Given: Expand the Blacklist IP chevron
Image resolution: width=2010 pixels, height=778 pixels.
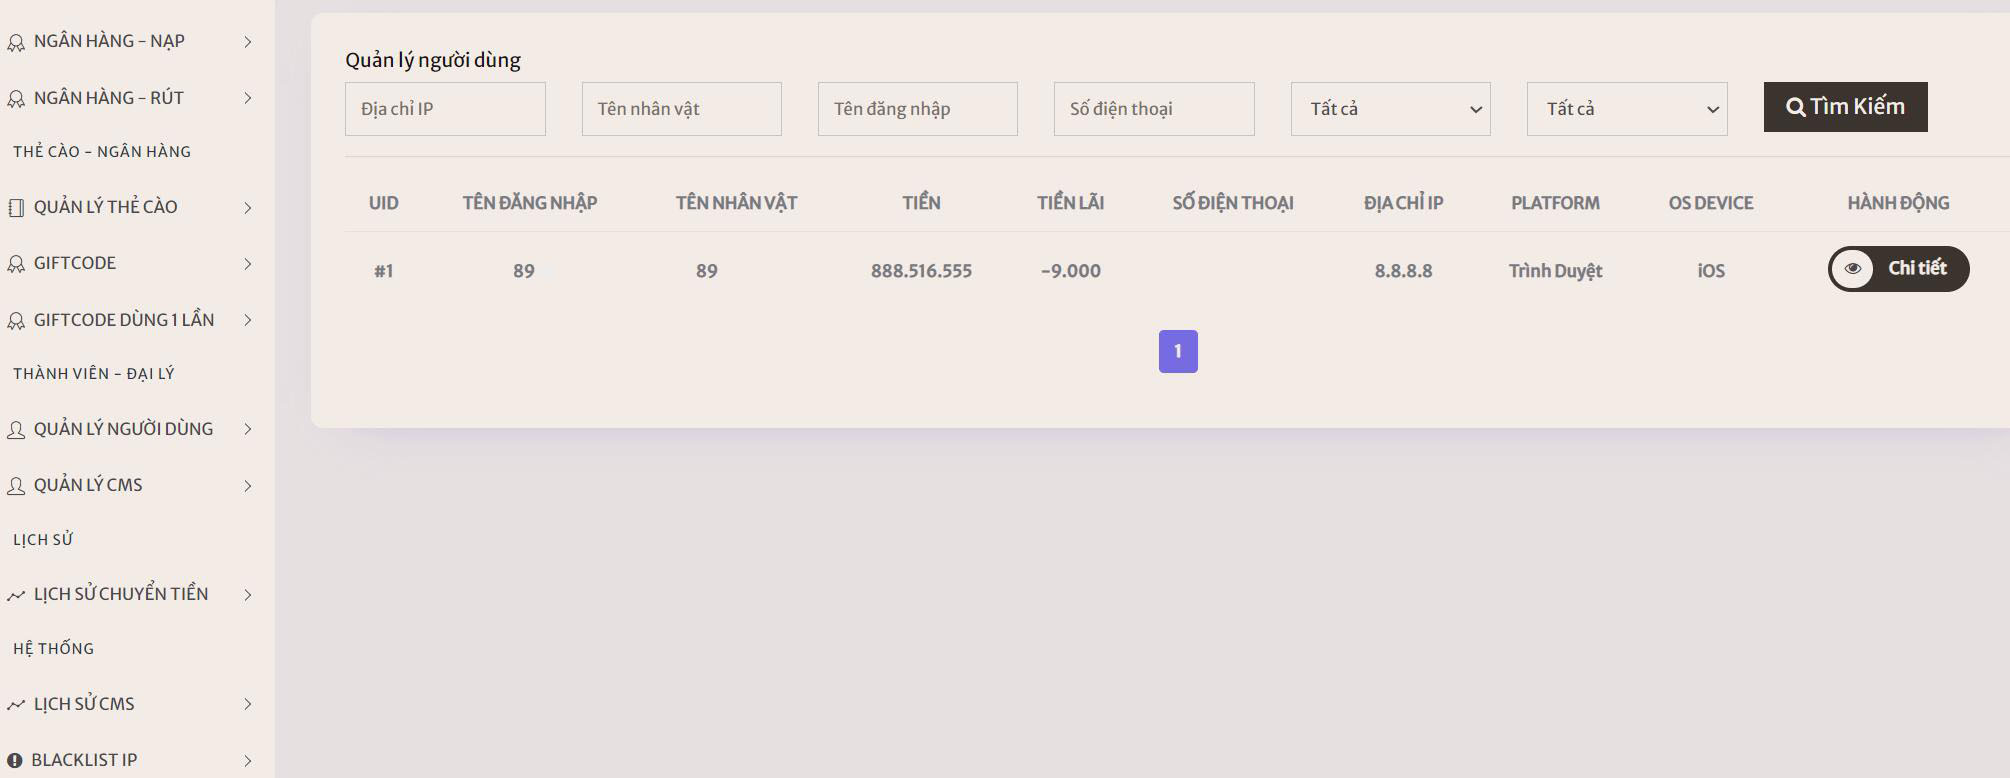Looking at the screenshot, I should tap(248, 761).
